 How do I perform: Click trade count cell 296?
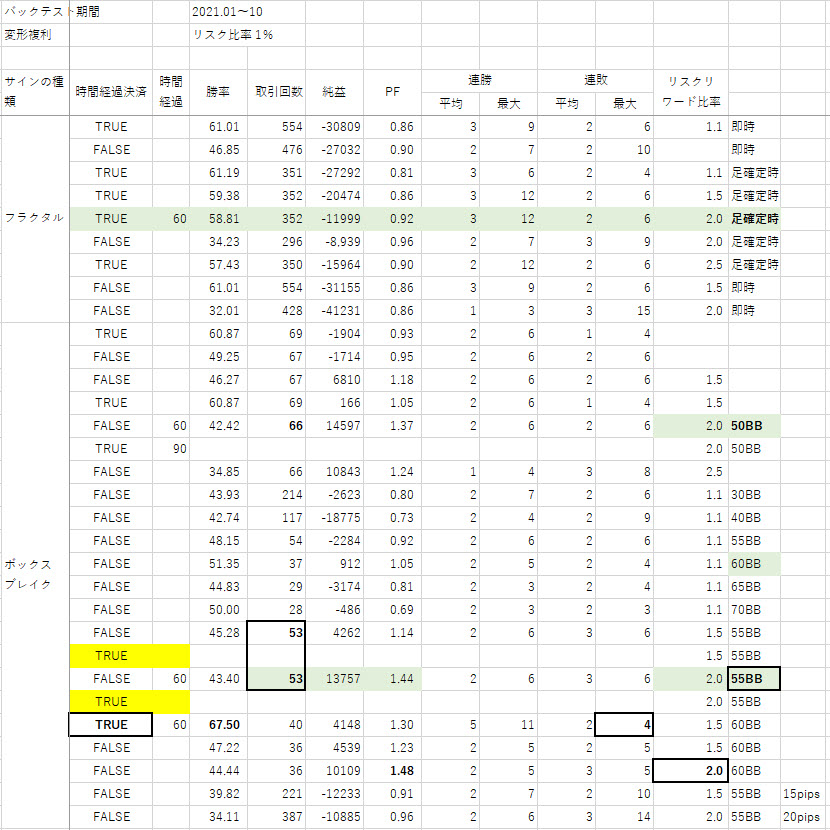tap(276, 242)
